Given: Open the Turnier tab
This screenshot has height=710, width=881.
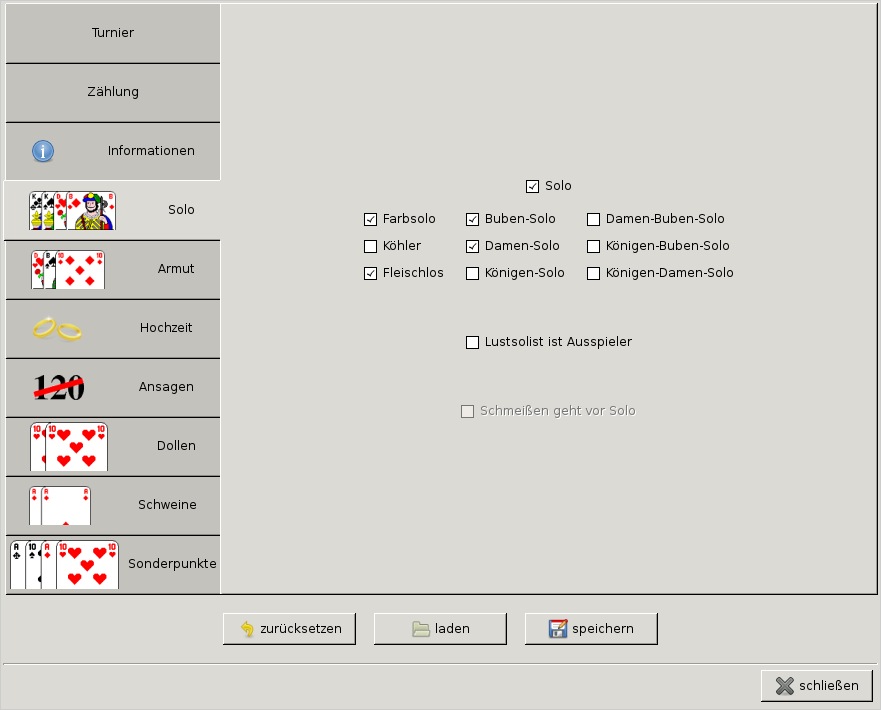Looking at the screenshot, I should pos(113,33).
